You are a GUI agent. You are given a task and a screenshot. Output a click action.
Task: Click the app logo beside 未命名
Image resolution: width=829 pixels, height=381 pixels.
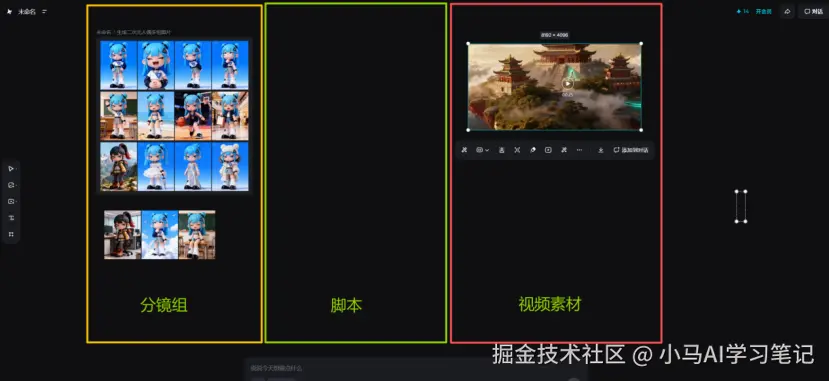pos(9,12)
